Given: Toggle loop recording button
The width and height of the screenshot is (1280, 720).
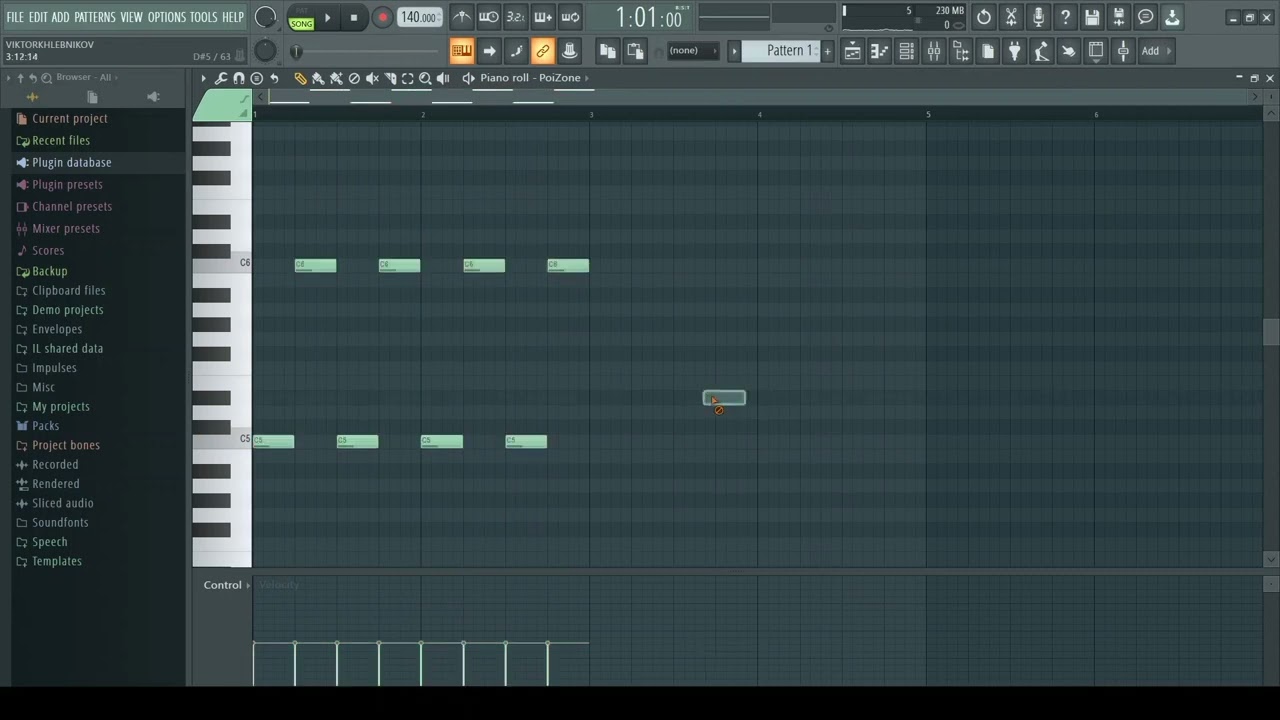Looking at the screenshot, I should (x=570, y=17).
